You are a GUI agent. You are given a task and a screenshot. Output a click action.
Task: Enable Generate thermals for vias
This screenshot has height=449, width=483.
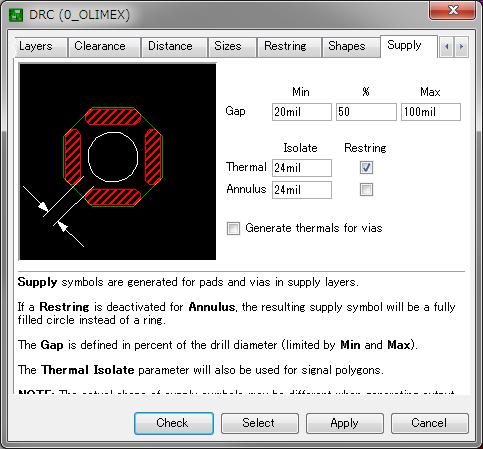233,228
